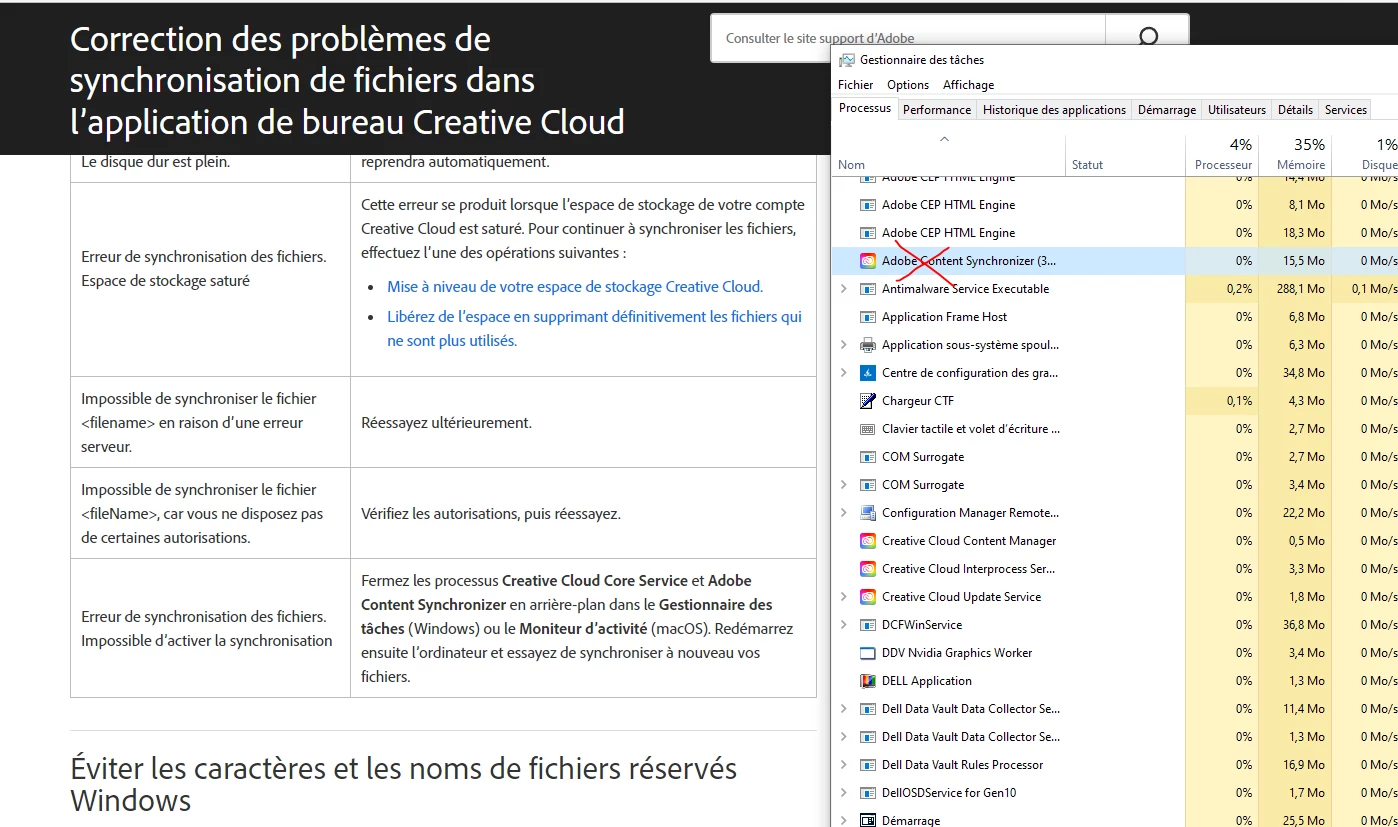Click icon of Dell Data Vault Data Collector using 1,3 Mo
Screen dimensions: 1398x827
click(868, 737)
